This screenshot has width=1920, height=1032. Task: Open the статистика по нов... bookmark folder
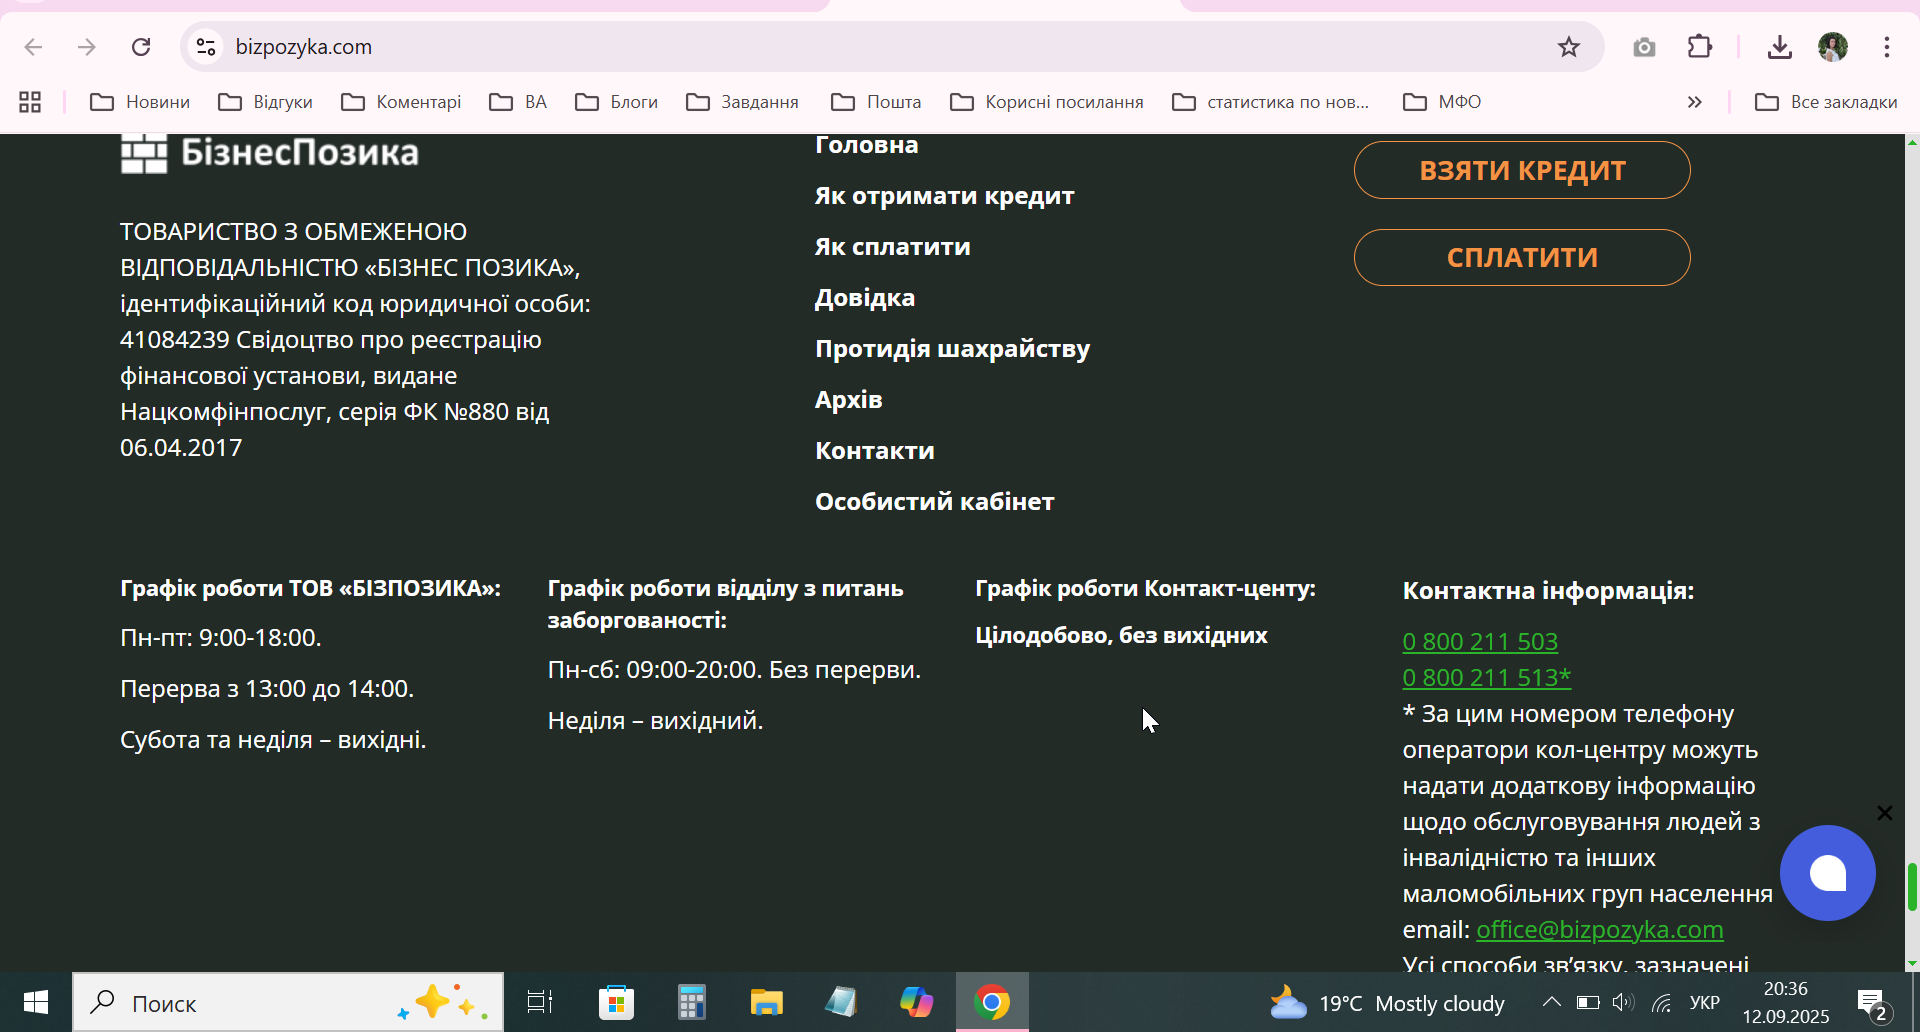[1271, 102]
